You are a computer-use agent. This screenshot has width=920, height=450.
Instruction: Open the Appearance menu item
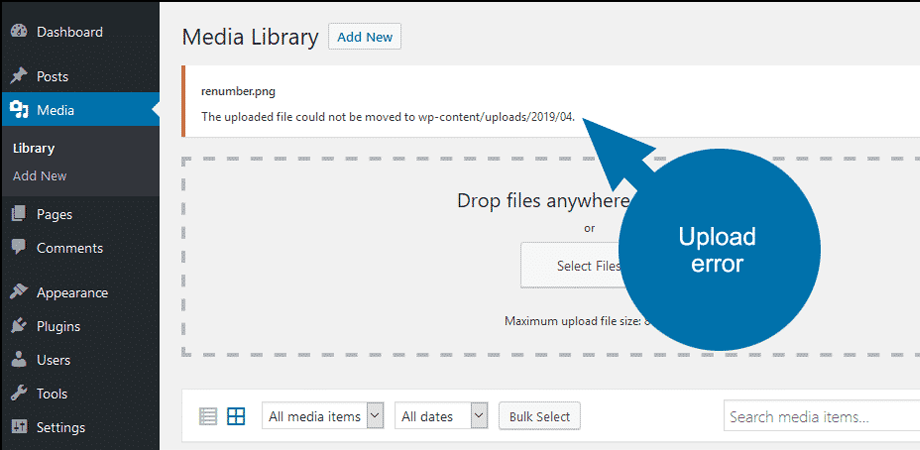tap(80, 292)
